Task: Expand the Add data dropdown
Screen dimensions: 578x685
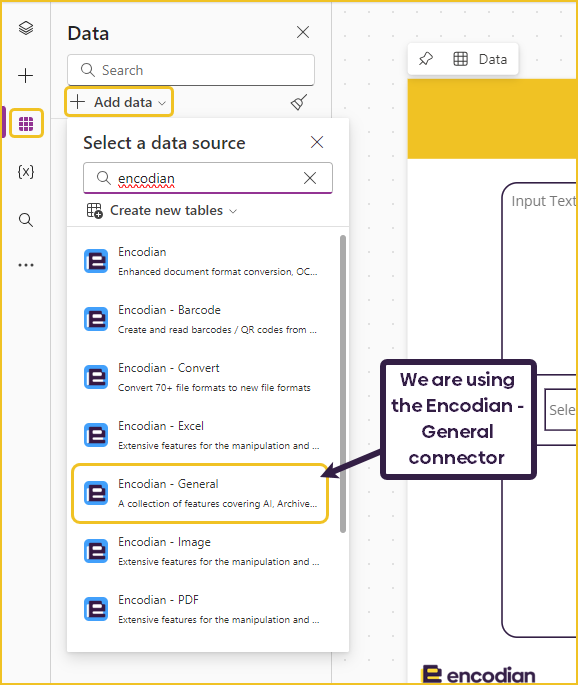Action: coord(119,102)
